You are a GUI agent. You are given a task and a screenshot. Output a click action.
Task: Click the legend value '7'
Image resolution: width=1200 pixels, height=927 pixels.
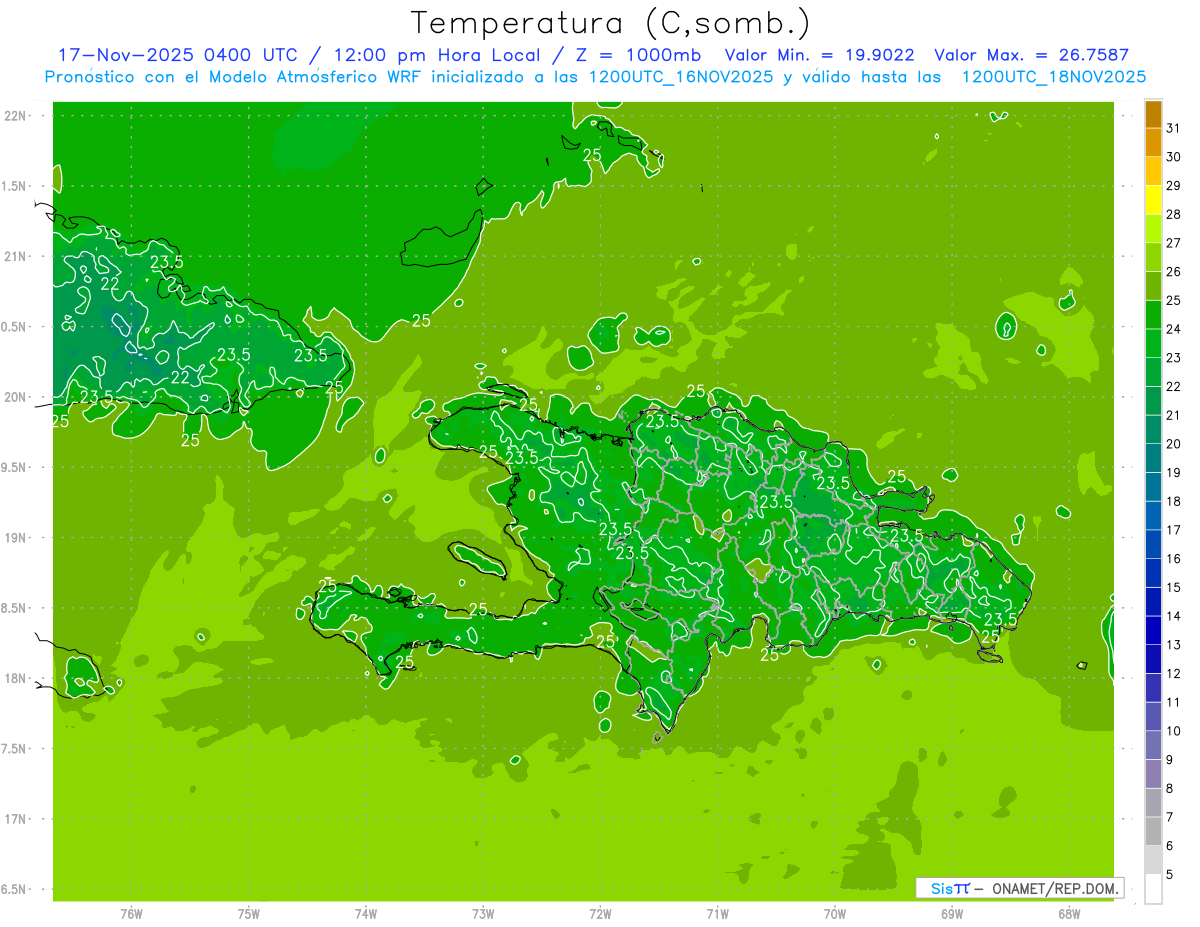[1170, 817]
